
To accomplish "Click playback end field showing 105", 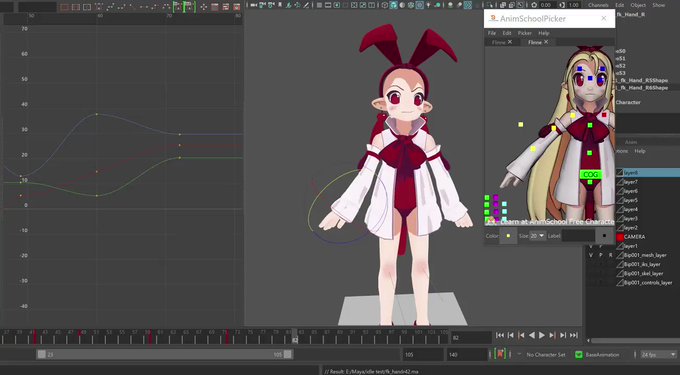I will [423, 354].
